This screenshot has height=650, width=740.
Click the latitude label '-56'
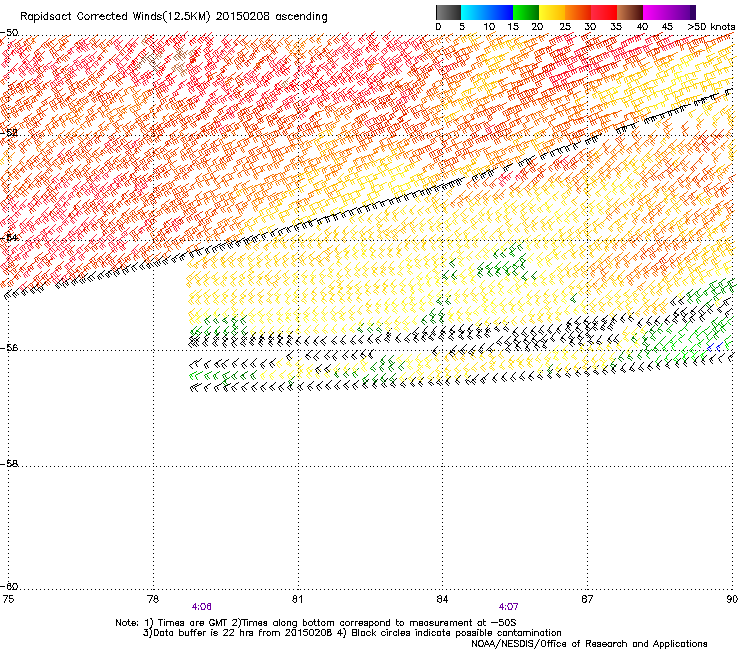point(9,348)
